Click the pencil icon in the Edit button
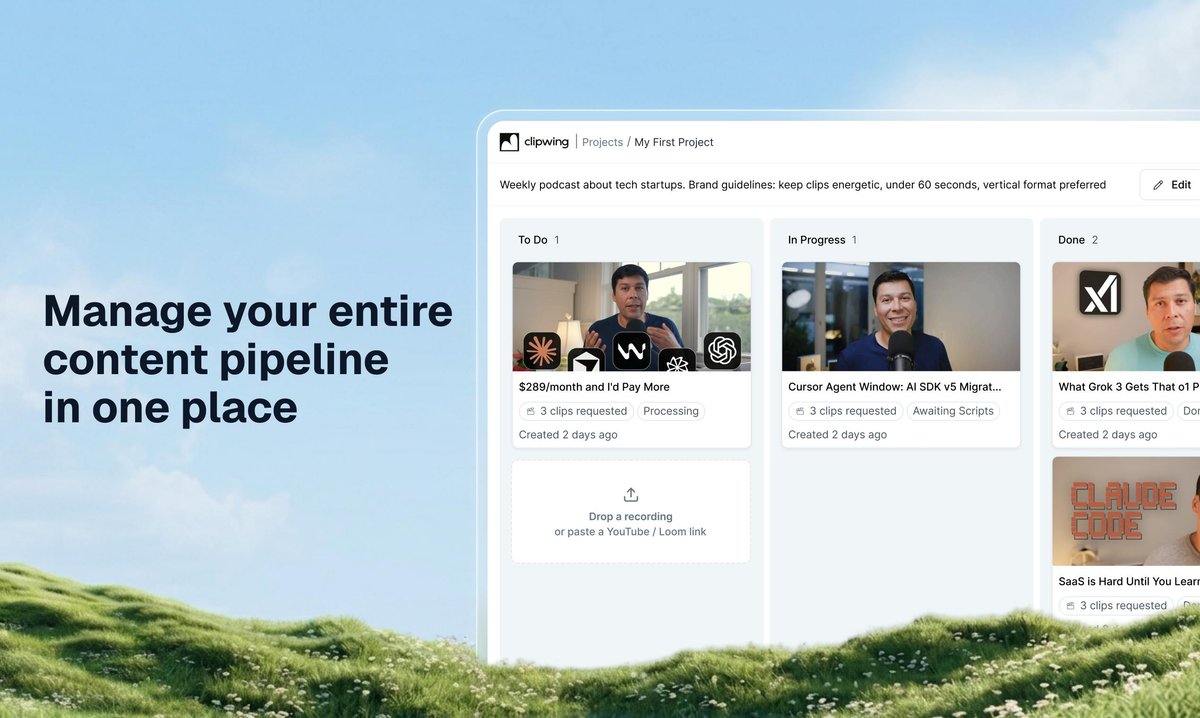The image size is (1200, 718). pyautogui.click(x=1158, y=185)
